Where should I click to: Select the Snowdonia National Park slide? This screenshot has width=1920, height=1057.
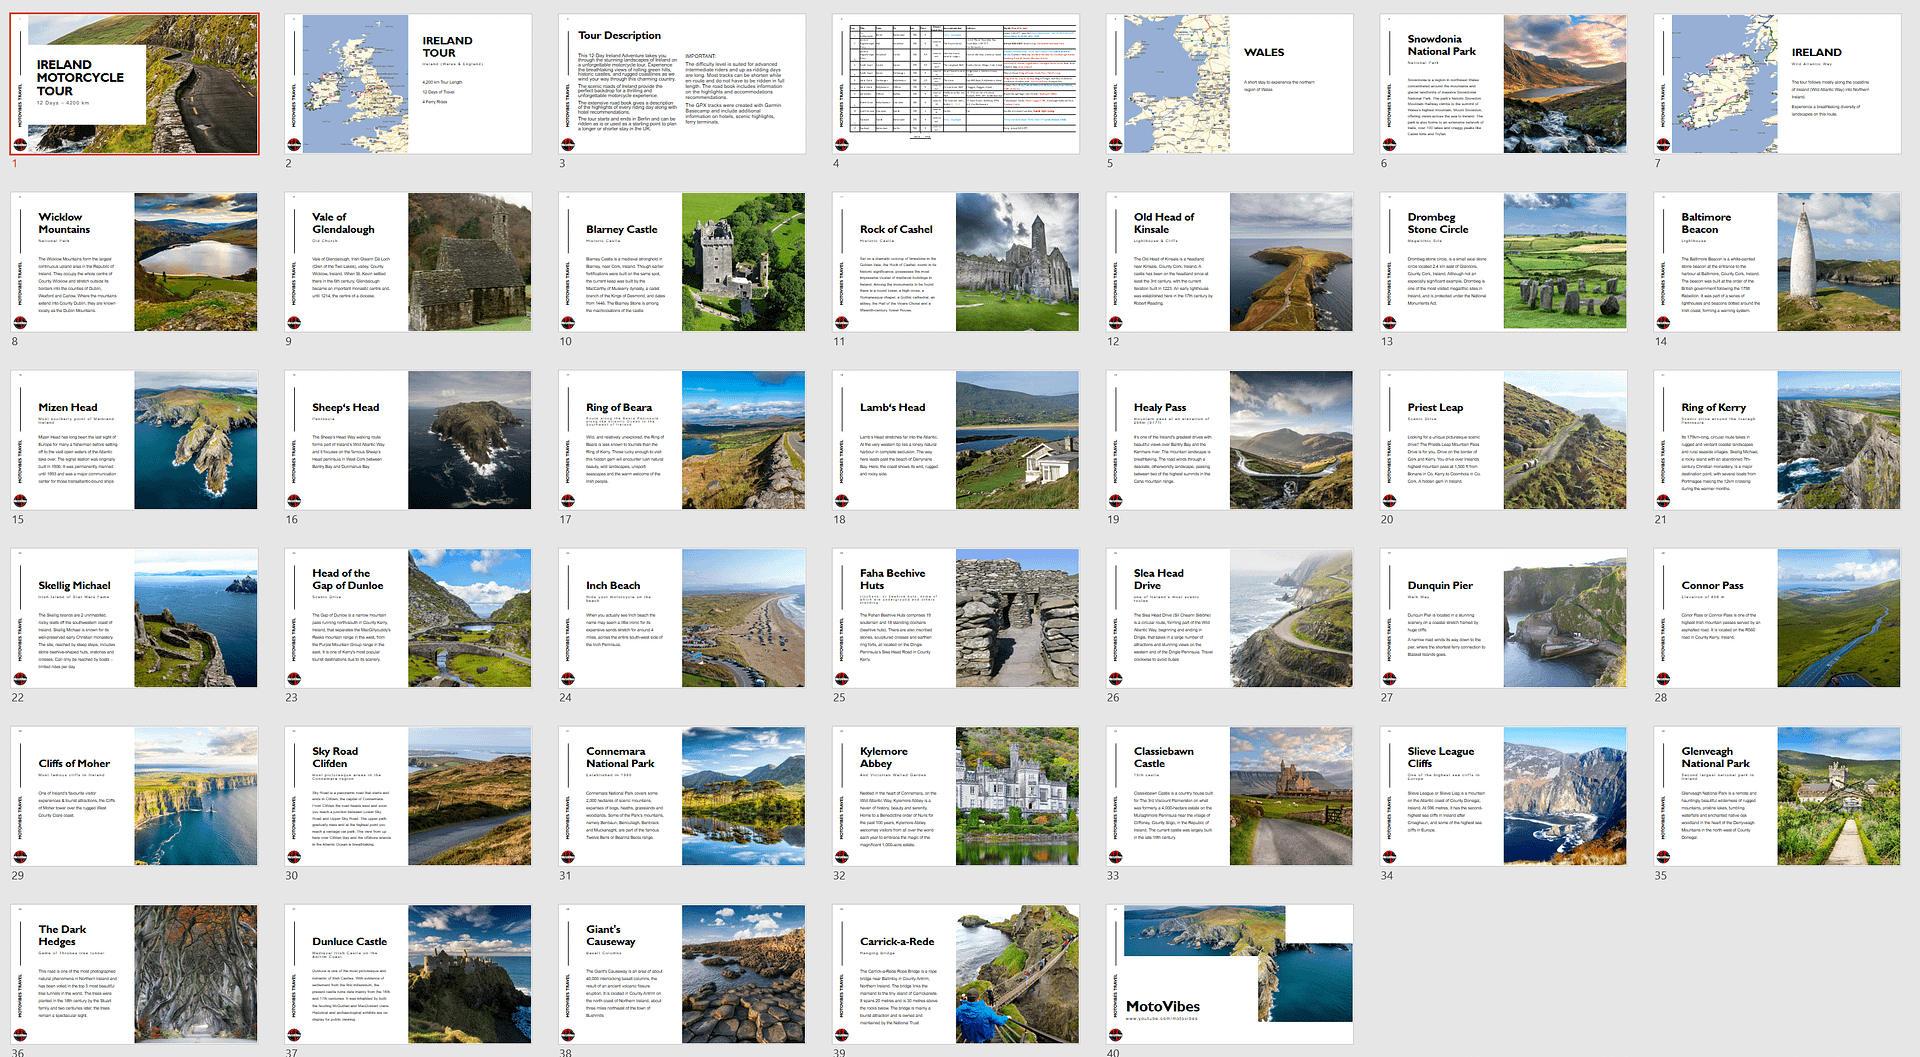[1503, 84]
